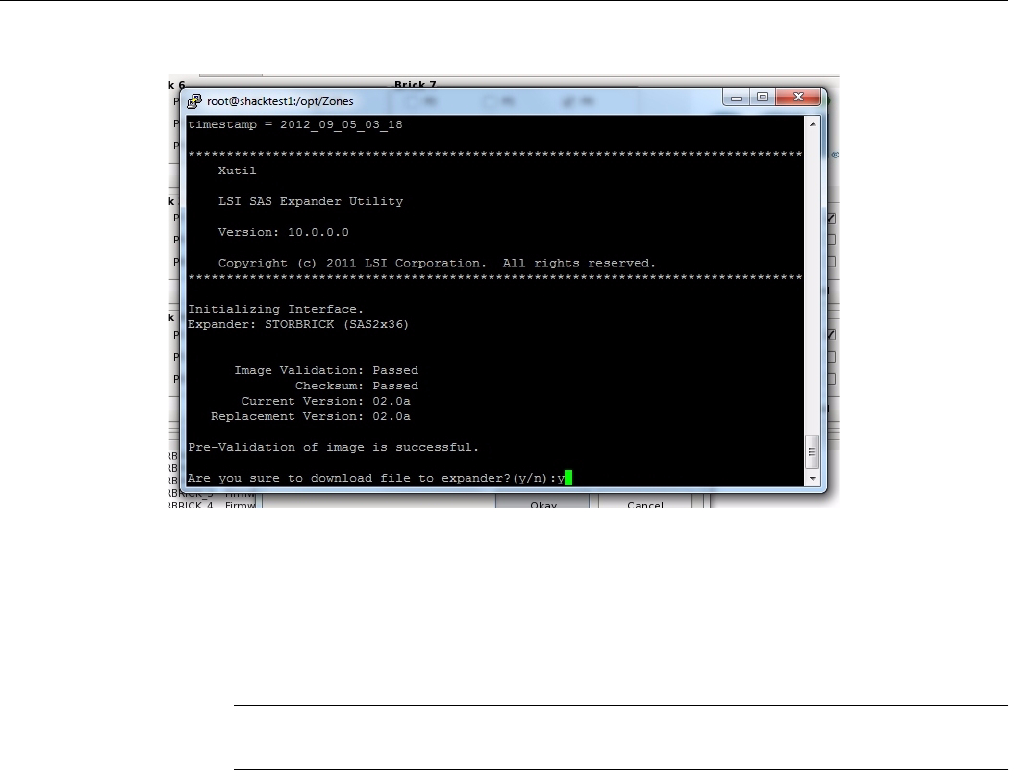The image size is (1009, 781).
Task: Click the terminal scrollbar up arrow
Action: tap(812, 124)
